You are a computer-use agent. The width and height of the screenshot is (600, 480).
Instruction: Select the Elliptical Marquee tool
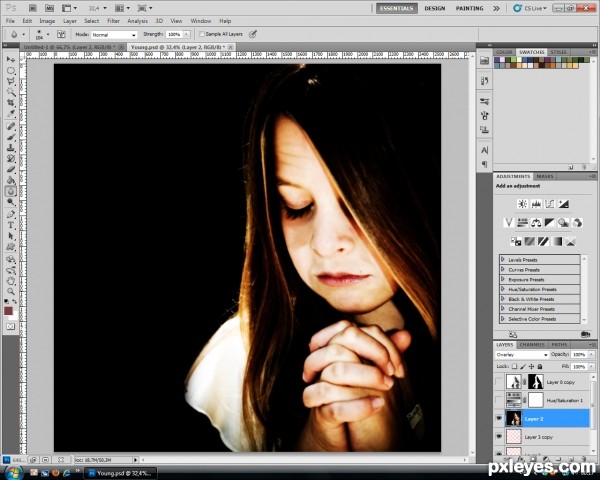click(x=11, y=70)
